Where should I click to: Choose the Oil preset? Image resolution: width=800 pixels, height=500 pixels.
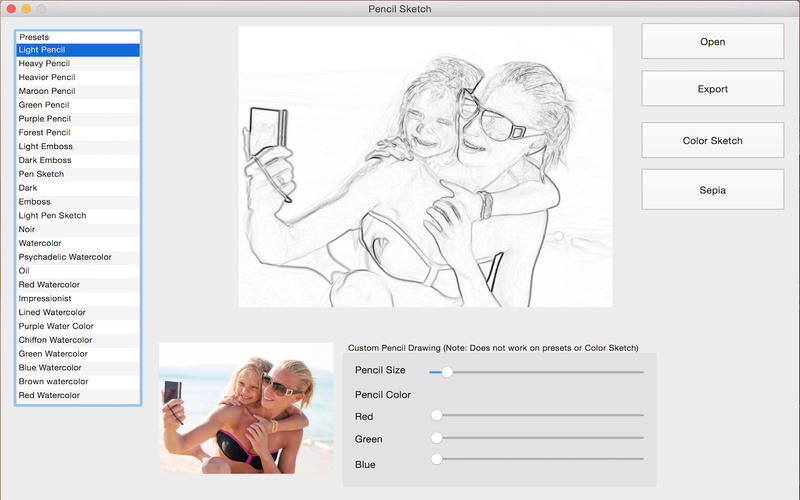pos(77,271)
